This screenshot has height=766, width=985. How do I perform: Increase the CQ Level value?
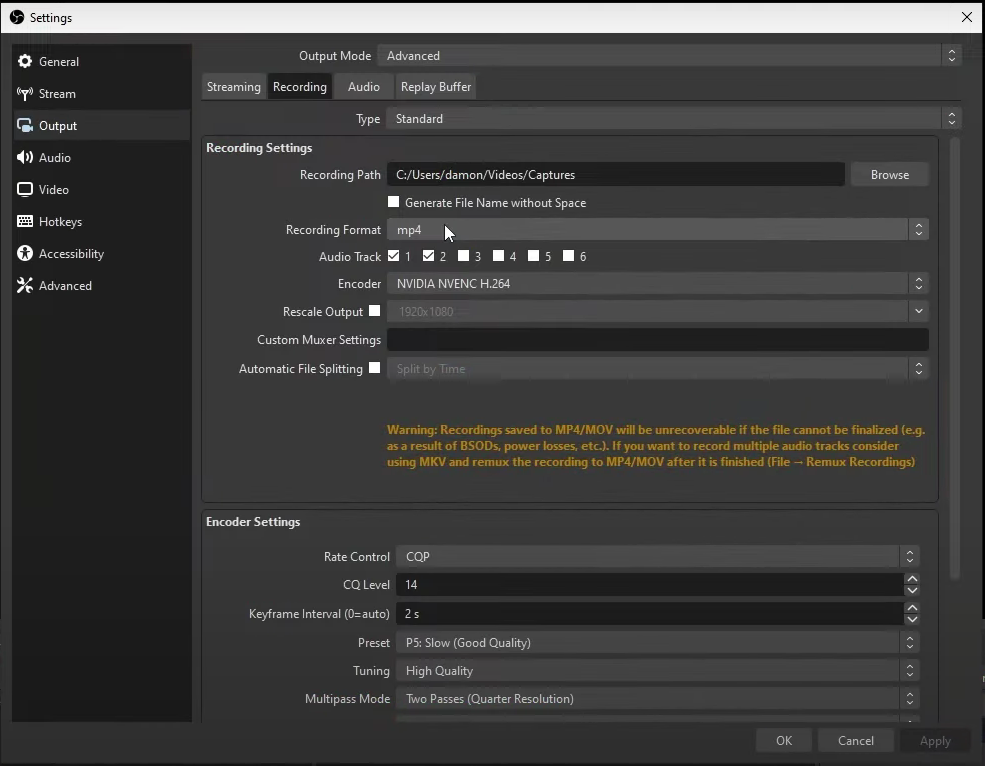912,579
